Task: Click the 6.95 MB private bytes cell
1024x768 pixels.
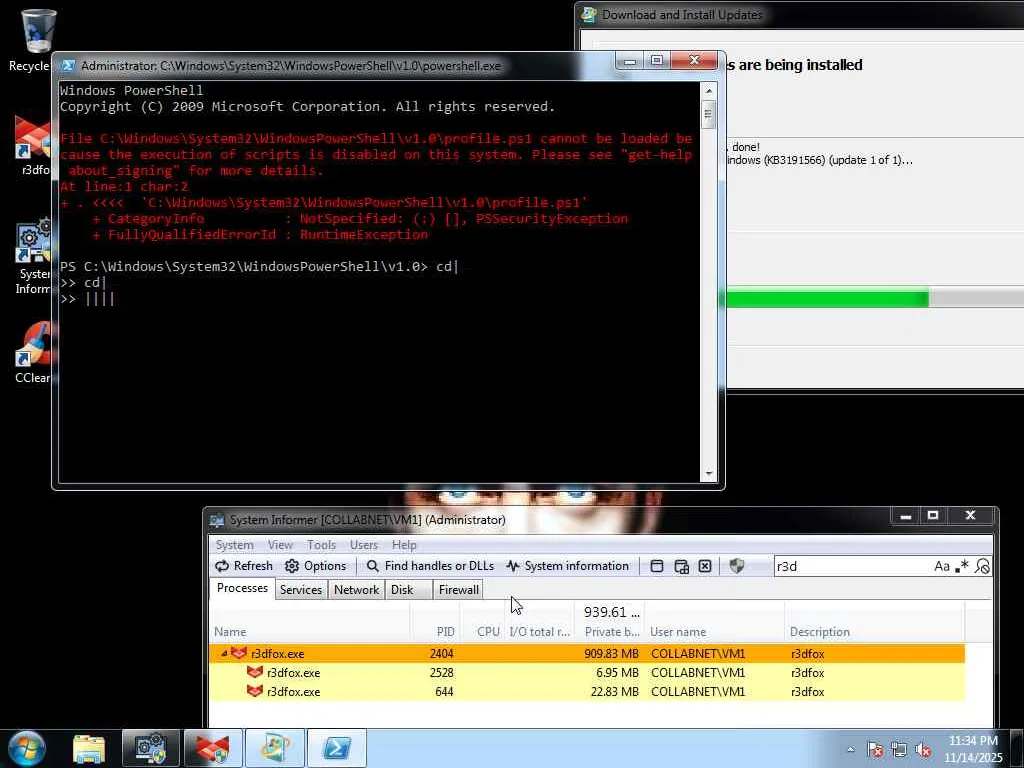Action: point(617,673)
